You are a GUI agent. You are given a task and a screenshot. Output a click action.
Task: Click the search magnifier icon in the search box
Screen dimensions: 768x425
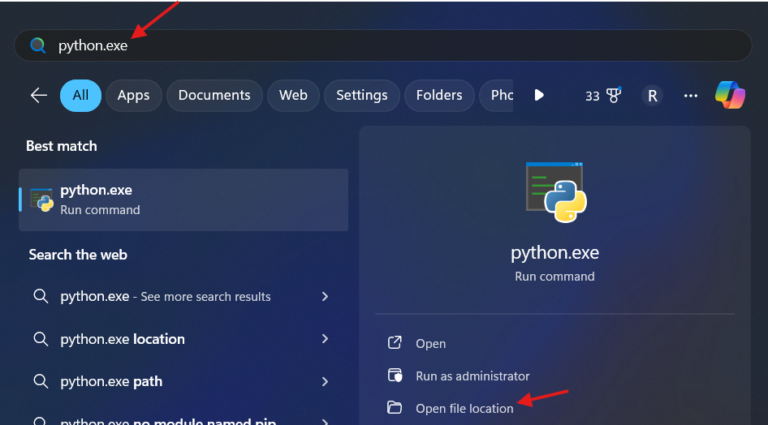point(38,46)
